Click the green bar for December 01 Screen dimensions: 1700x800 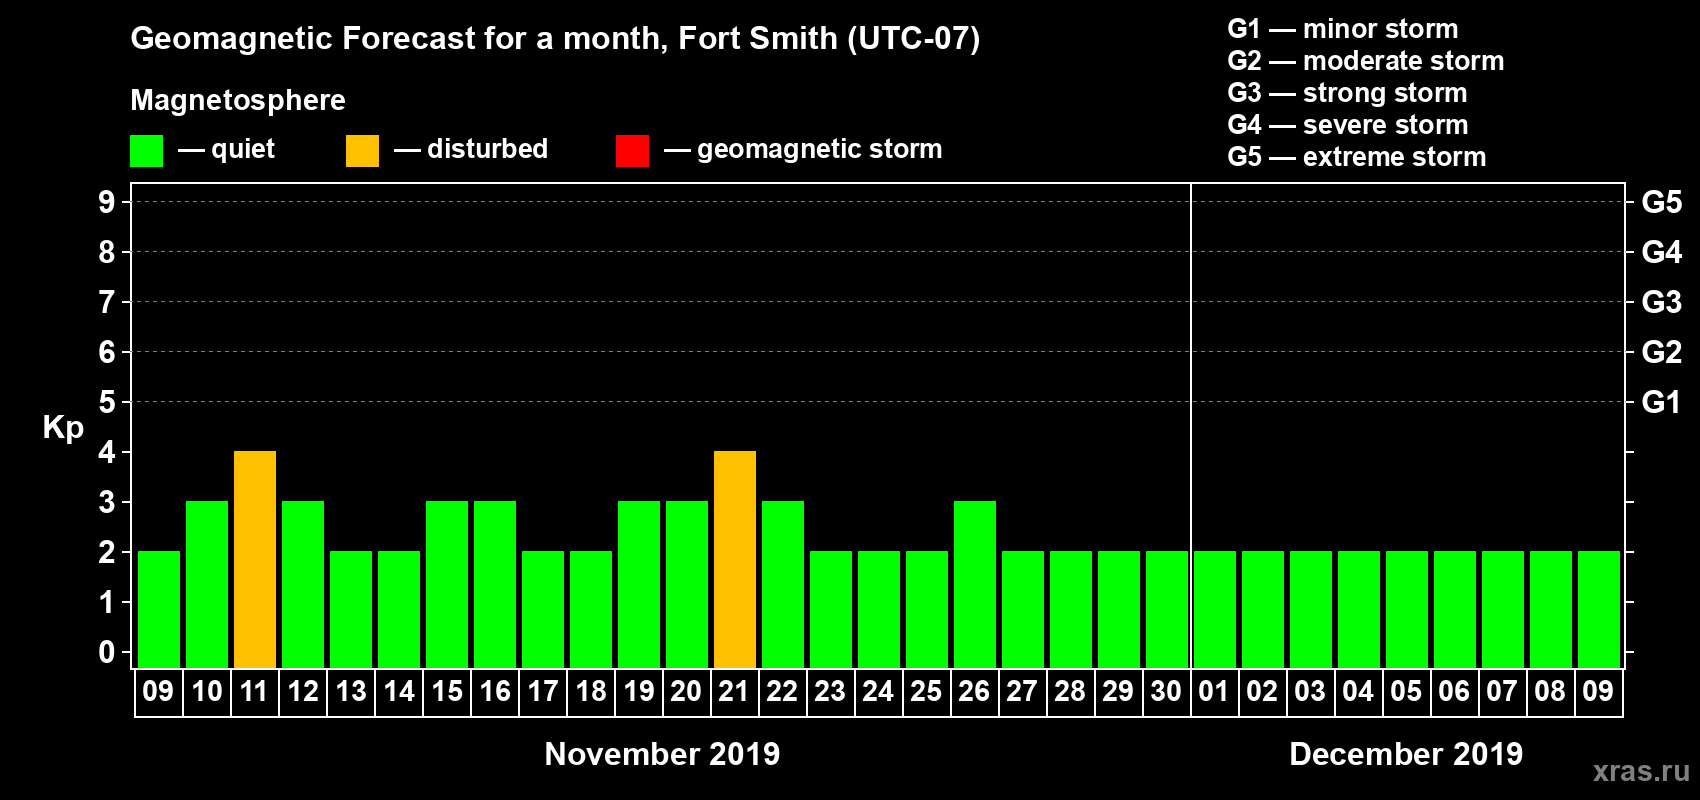point(1215,609)
